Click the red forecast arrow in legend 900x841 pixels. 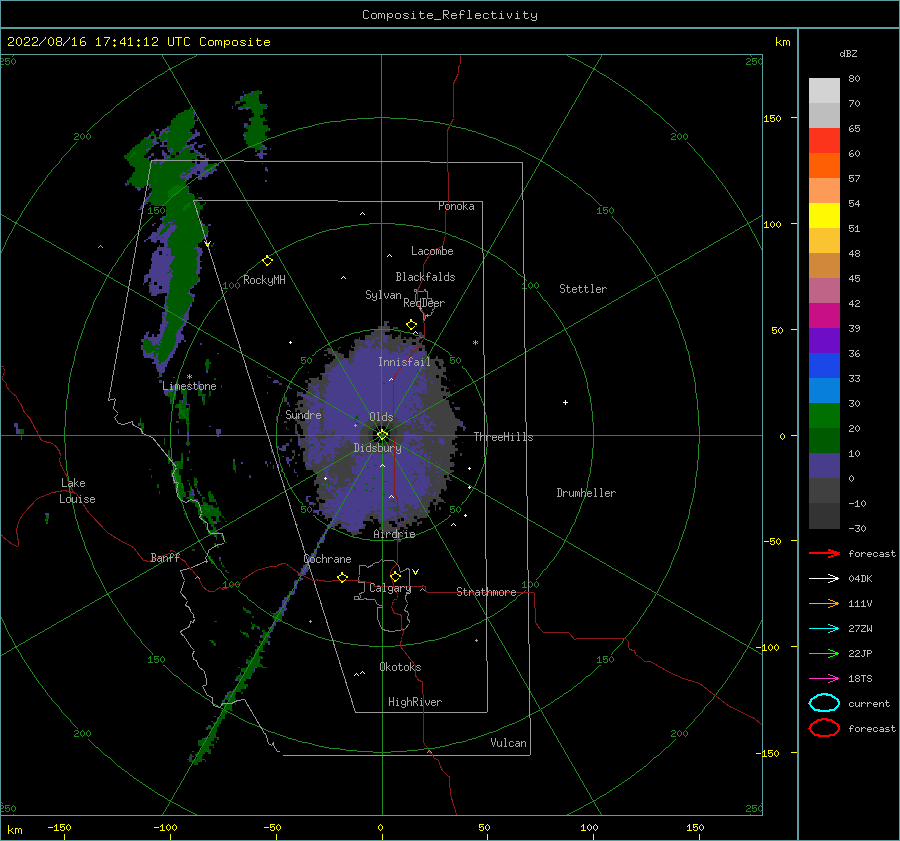824,553
